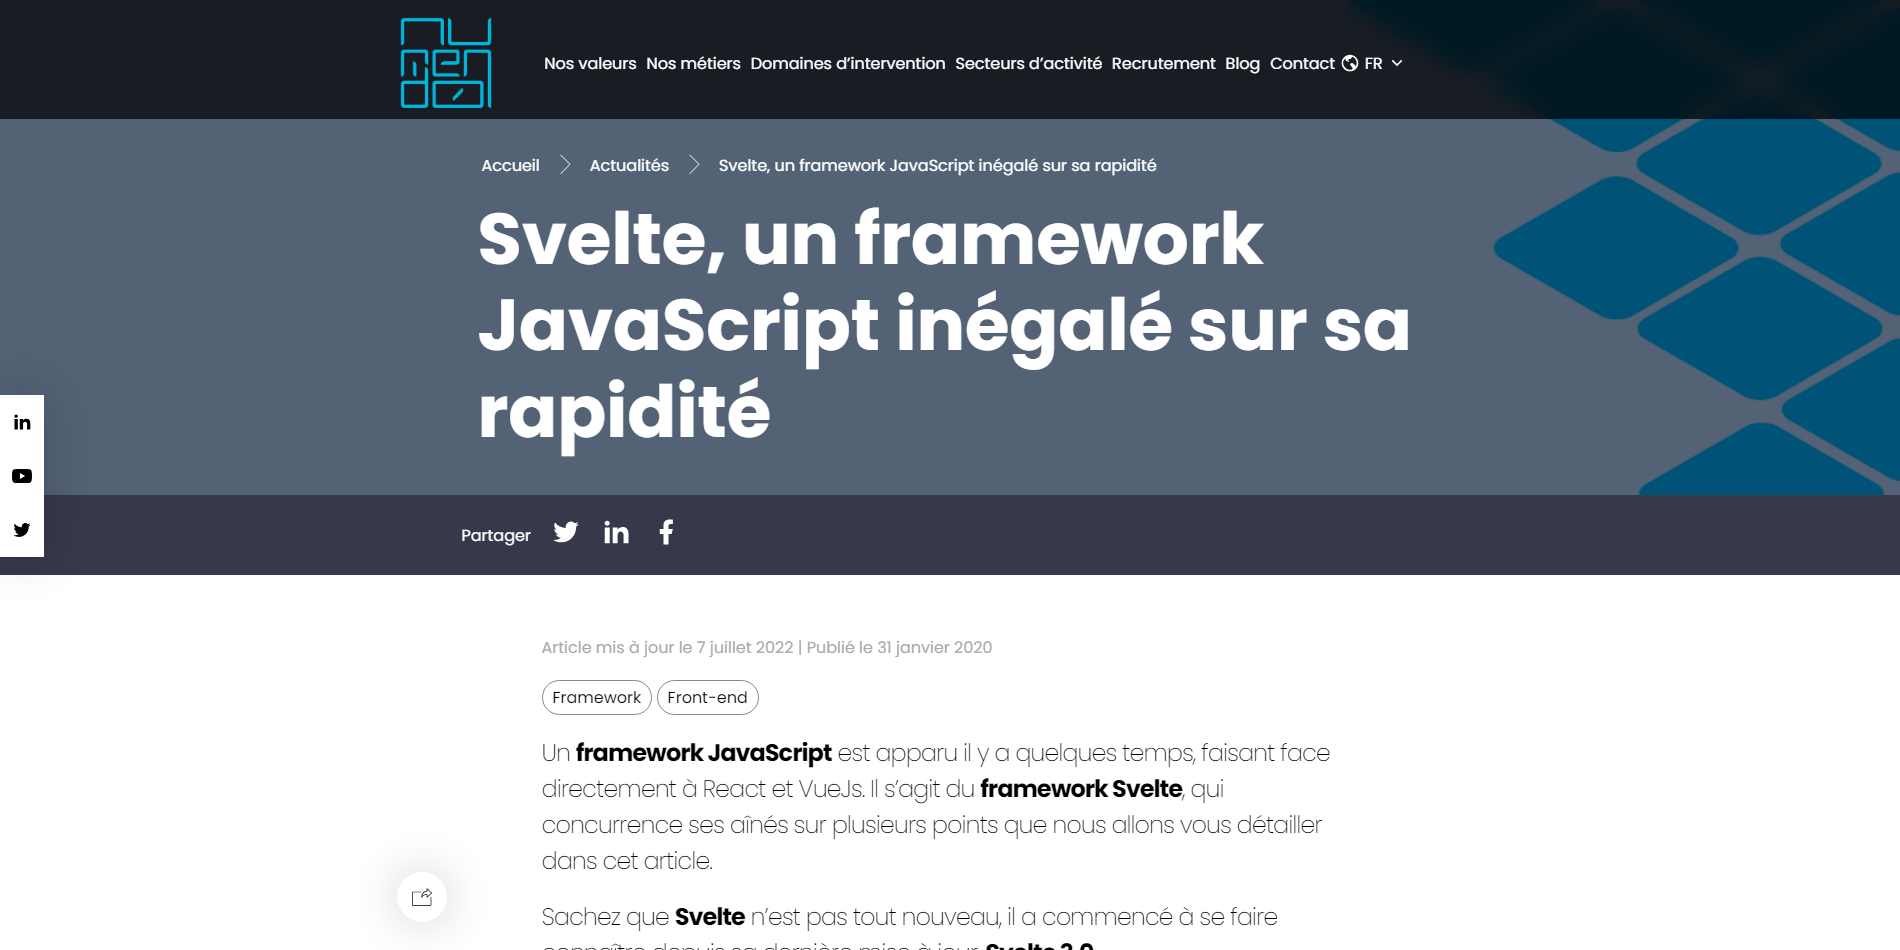Viewport: 1900px width, 950px height.
Task: Share article on Twitter next to Partager
Action: 566,532
